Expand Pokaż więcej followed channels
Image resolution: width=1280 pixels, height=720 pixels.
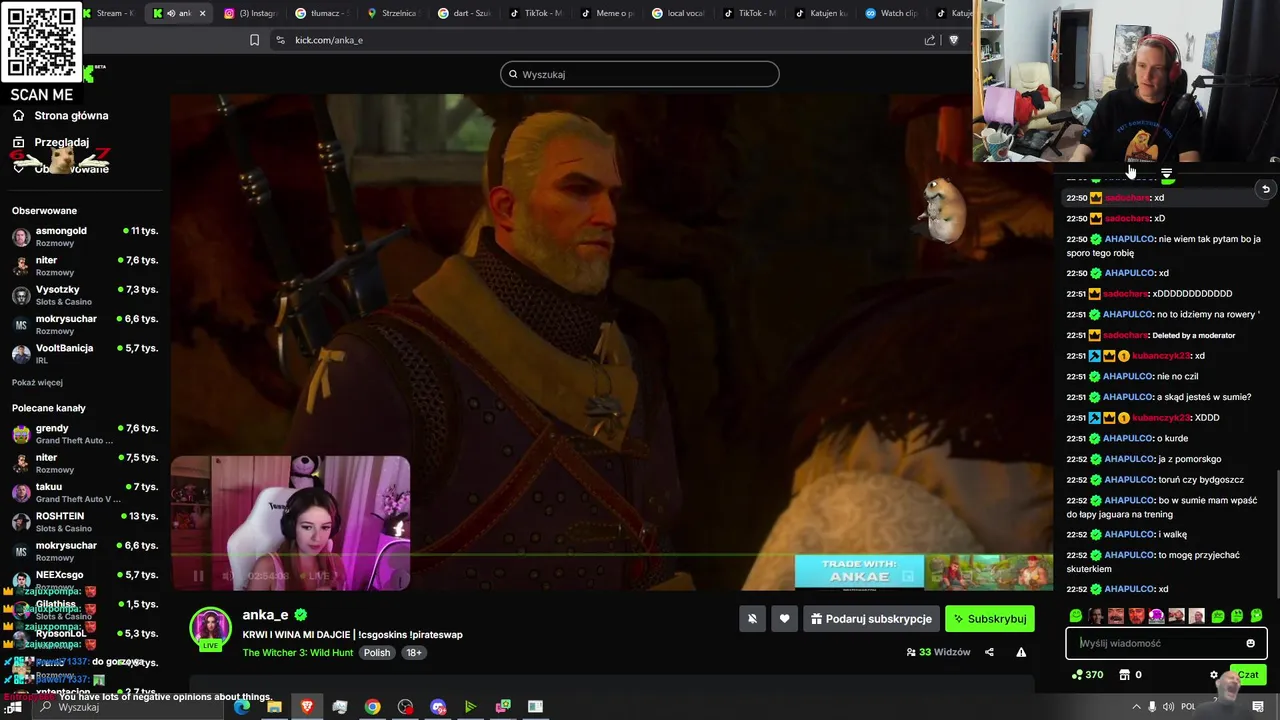(x=37, y=382)
